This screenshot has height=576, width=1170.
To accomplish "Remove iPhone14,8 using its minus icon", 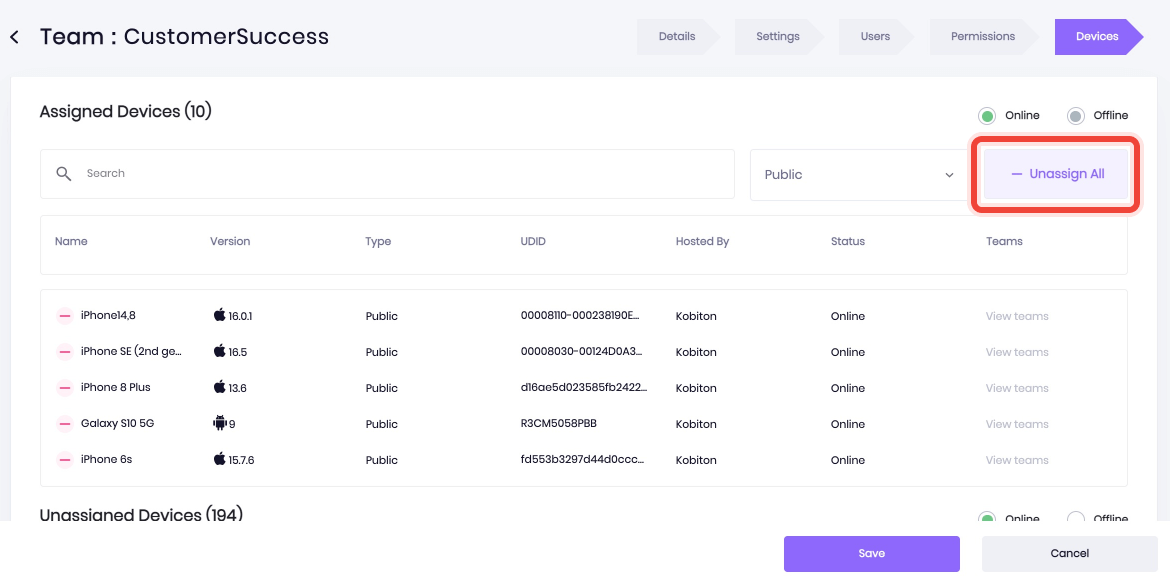I will [x=64, y=316].
